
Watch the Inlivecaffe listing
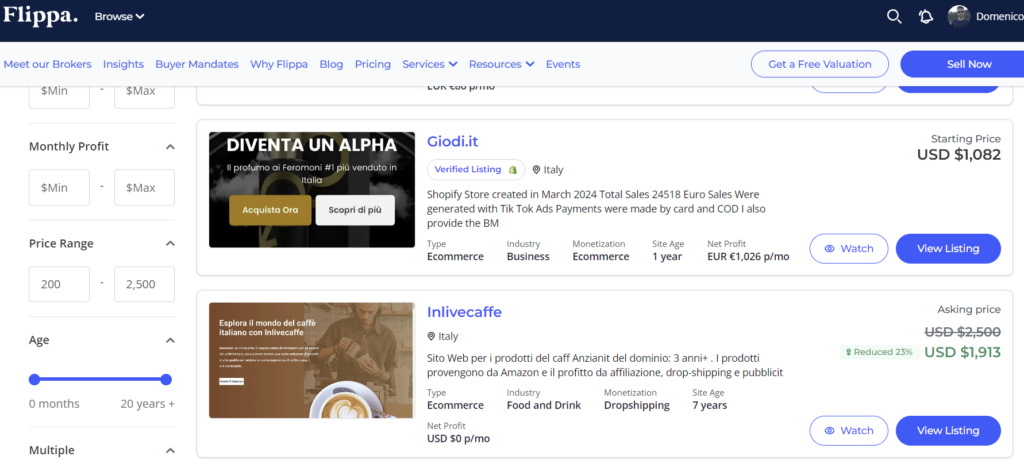[848, 430]
